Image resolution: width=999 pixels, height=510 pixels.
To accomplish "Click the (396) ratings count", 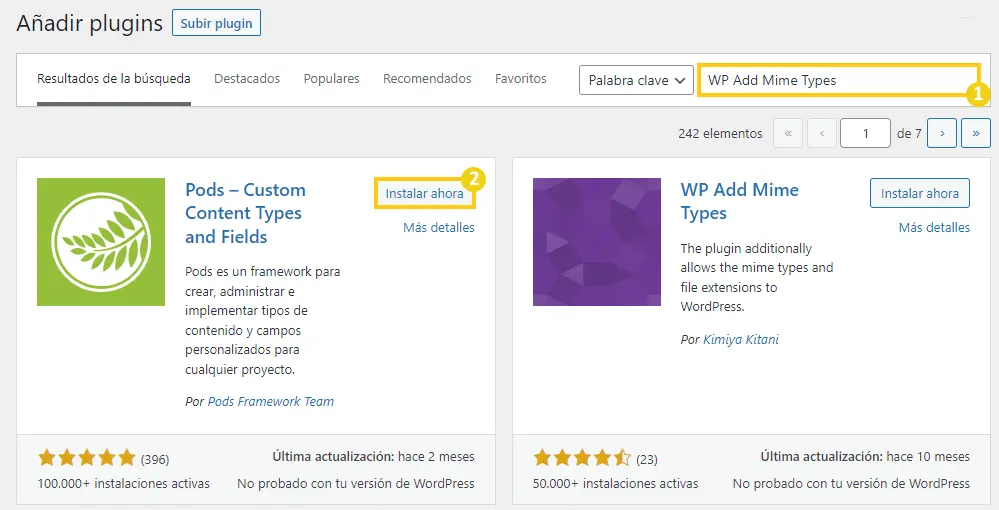I will point(155,459).
